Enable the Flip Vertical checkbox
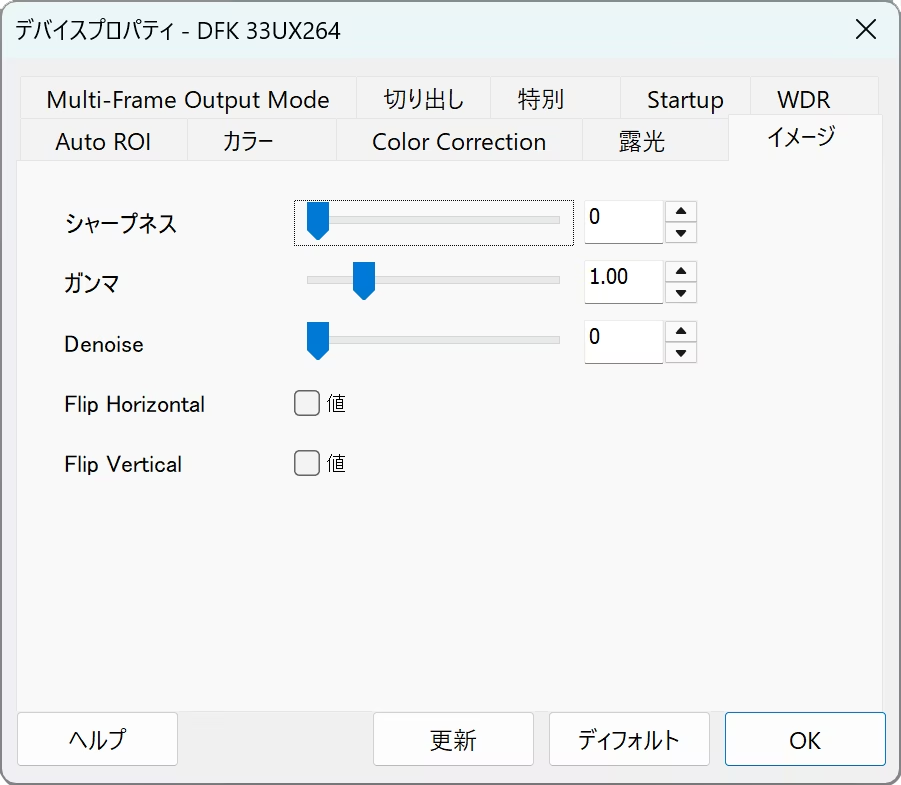901x785 pixels. 307,464
